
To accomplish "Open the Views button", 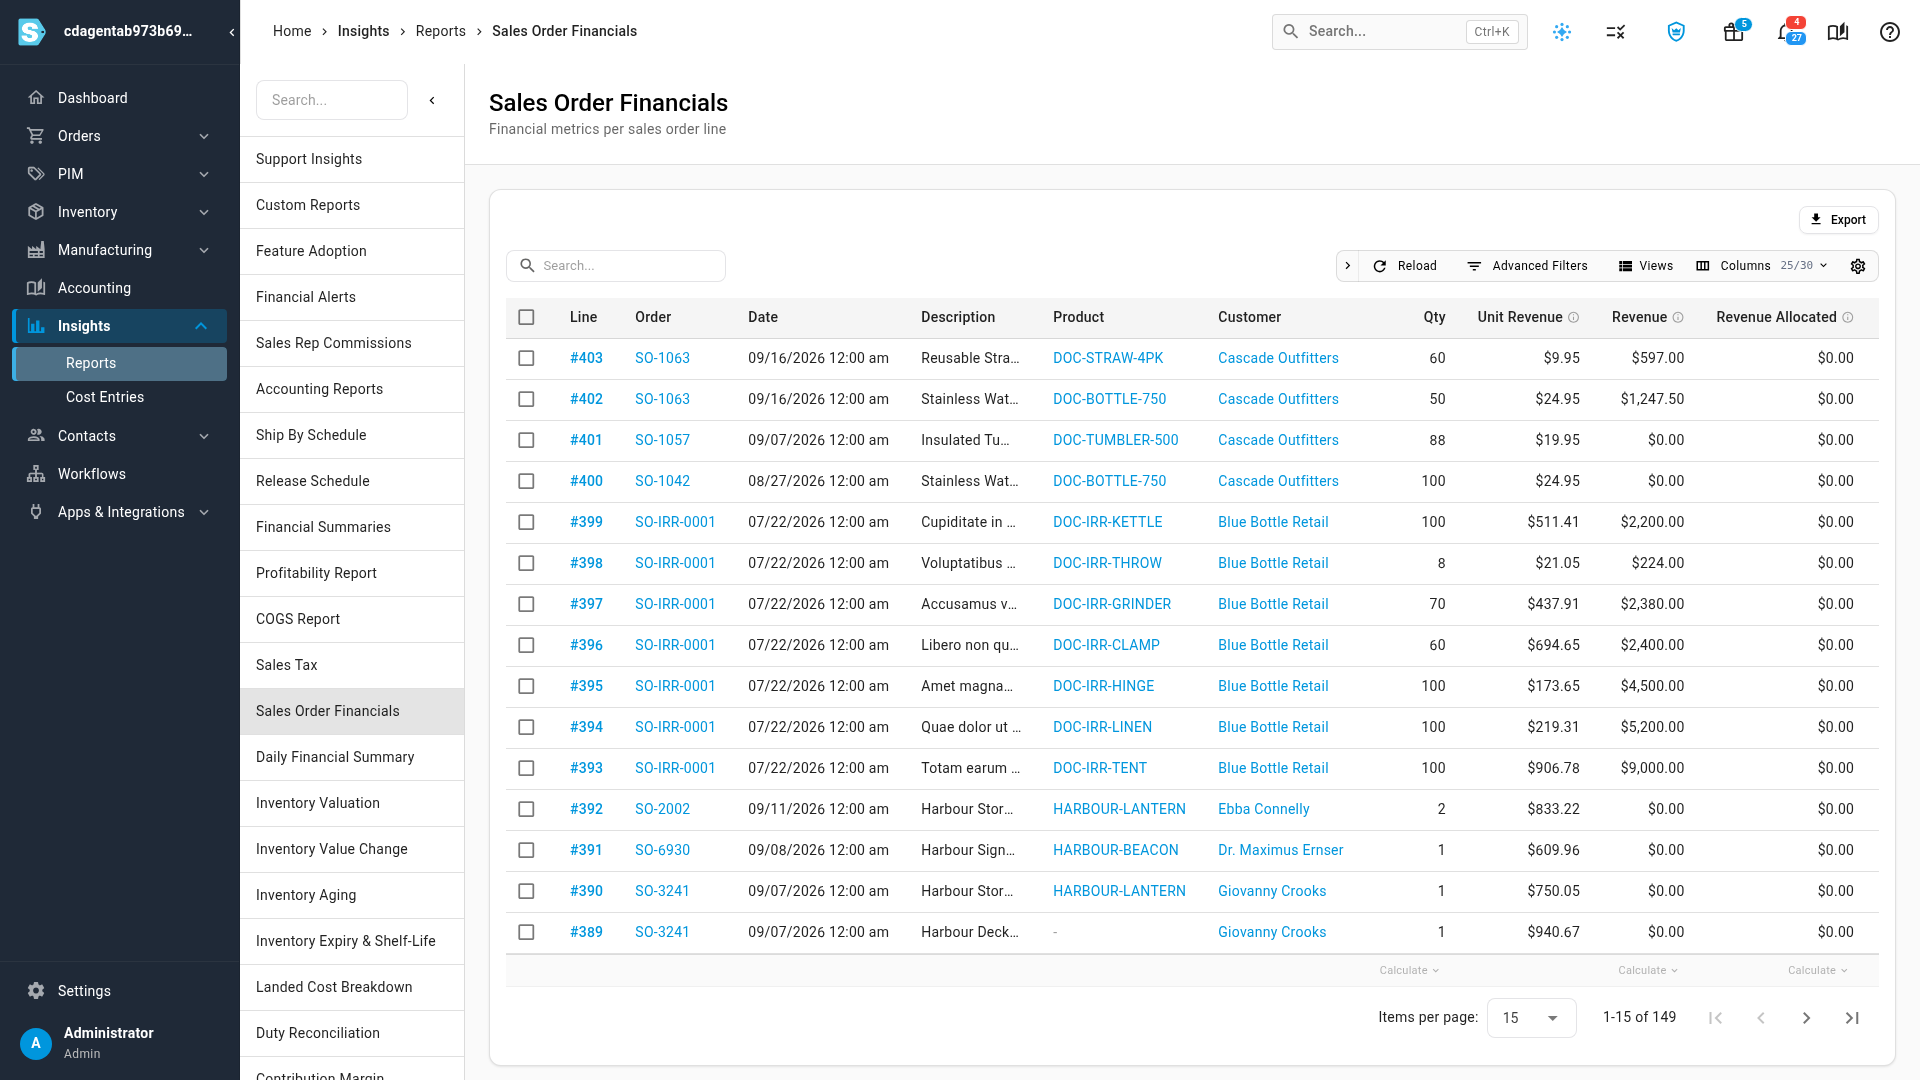I will pos(1646,266).
